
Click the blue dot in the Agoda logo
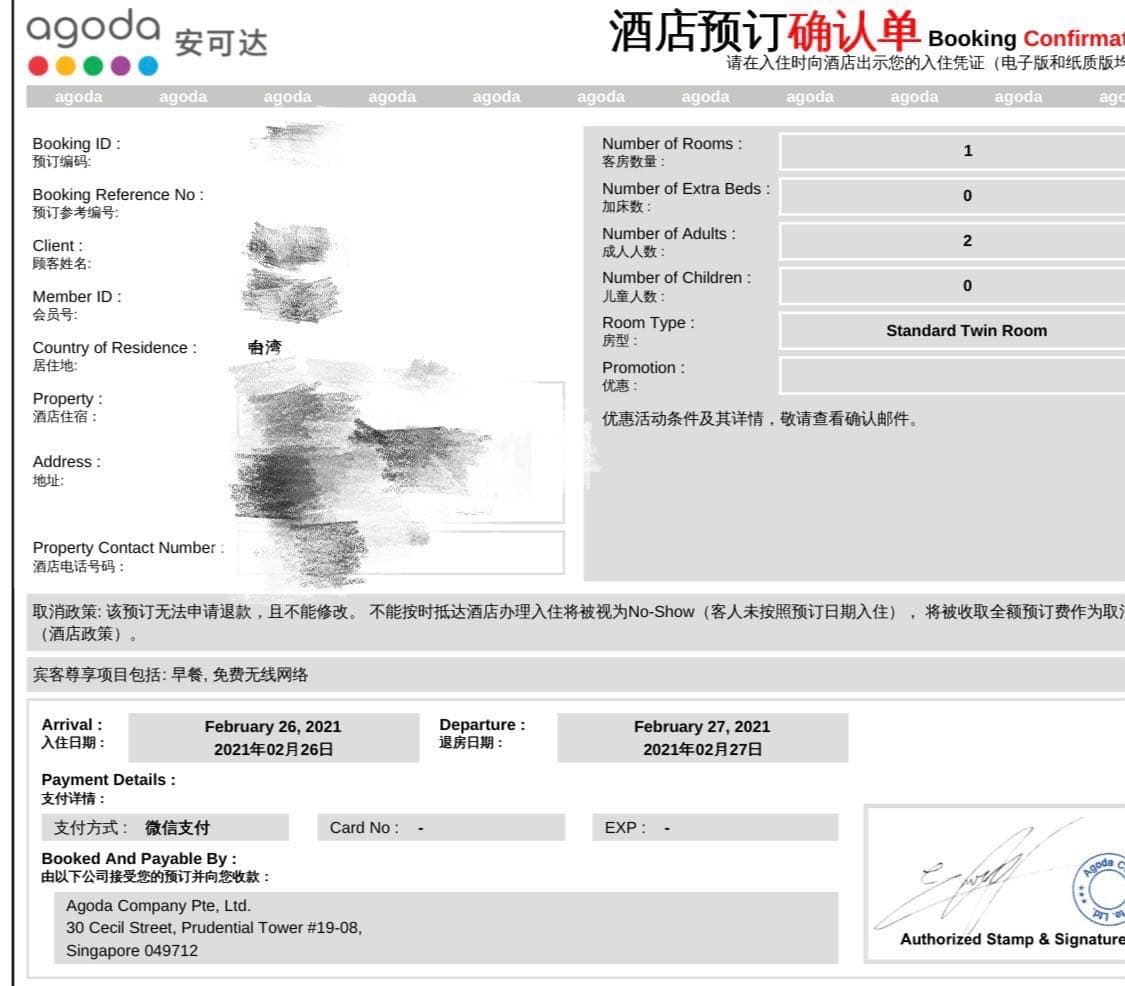[148, 66]
